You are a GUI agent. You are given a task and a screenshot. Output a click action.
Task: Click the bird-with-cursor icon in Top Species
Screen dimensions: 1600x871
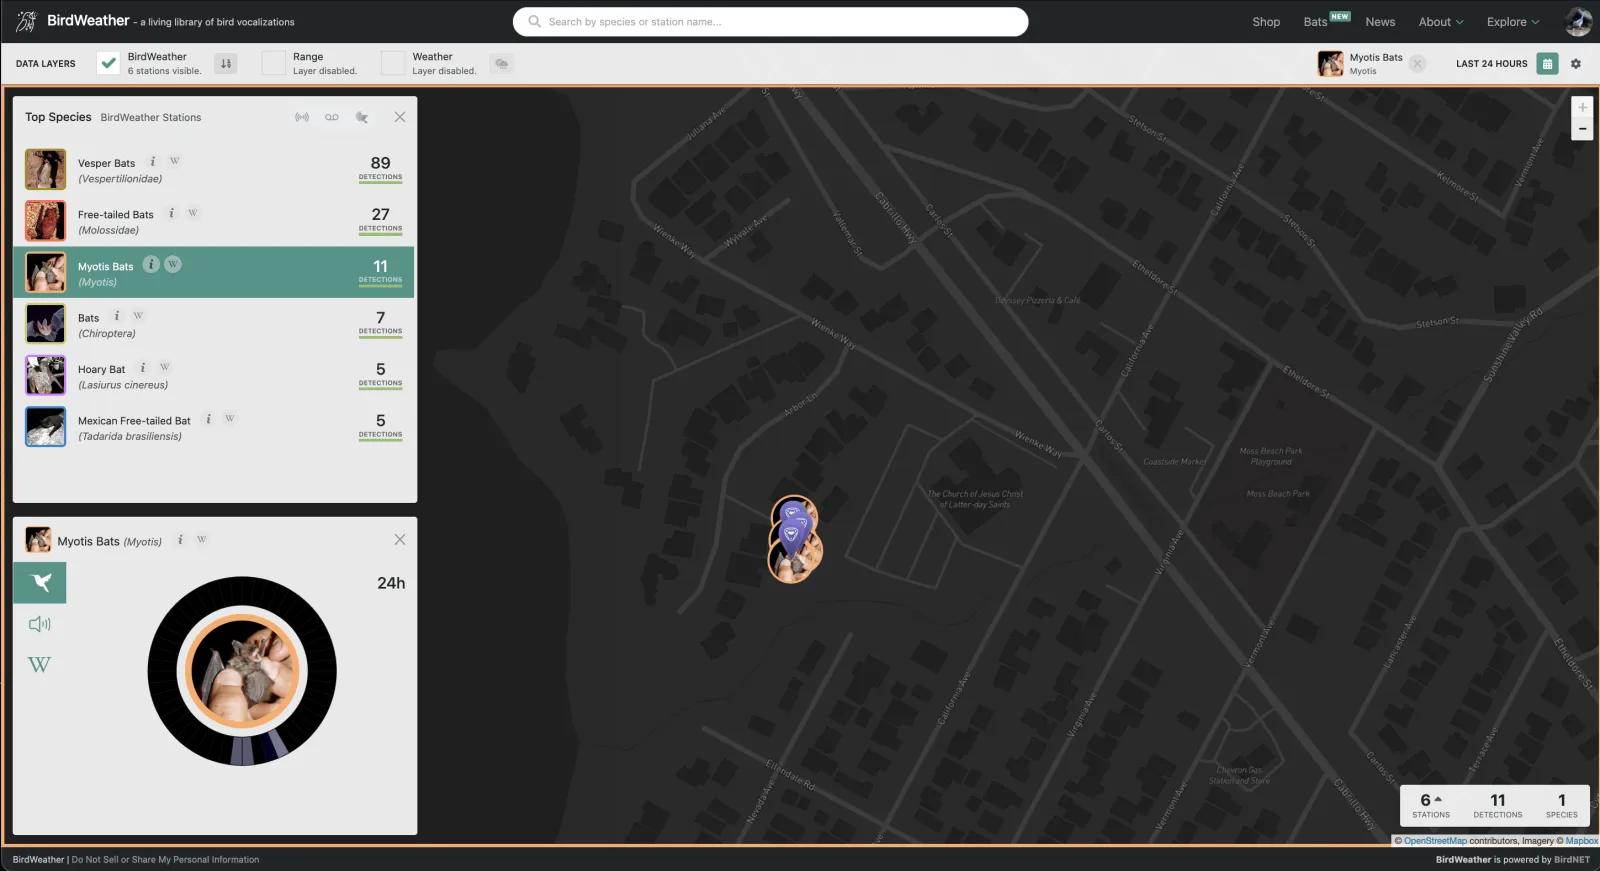pos(362,118)
